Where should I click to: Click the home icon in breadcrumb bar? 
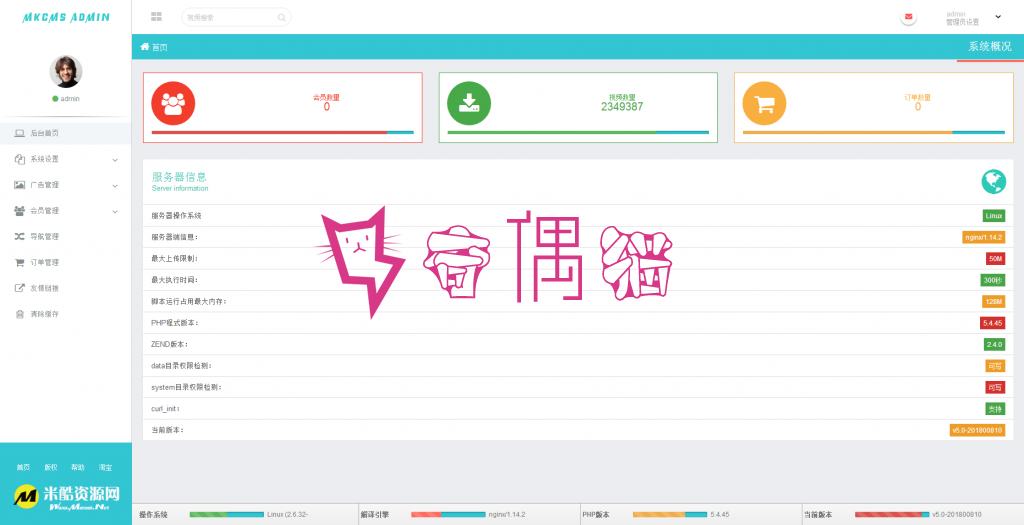coord(145,47)
